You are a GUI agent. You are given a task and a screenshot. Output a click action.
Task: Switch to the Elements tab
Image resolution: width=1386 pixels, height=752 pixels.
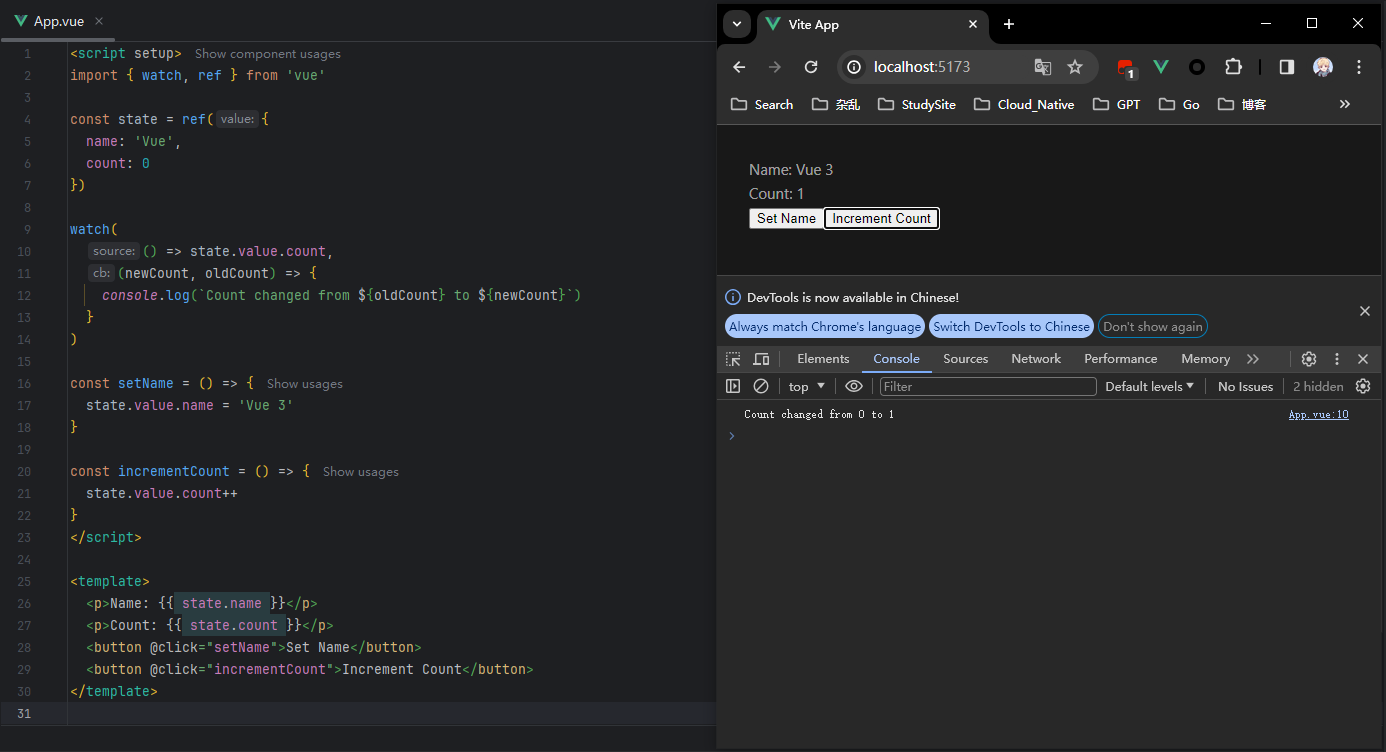click(x=823, y=359)
